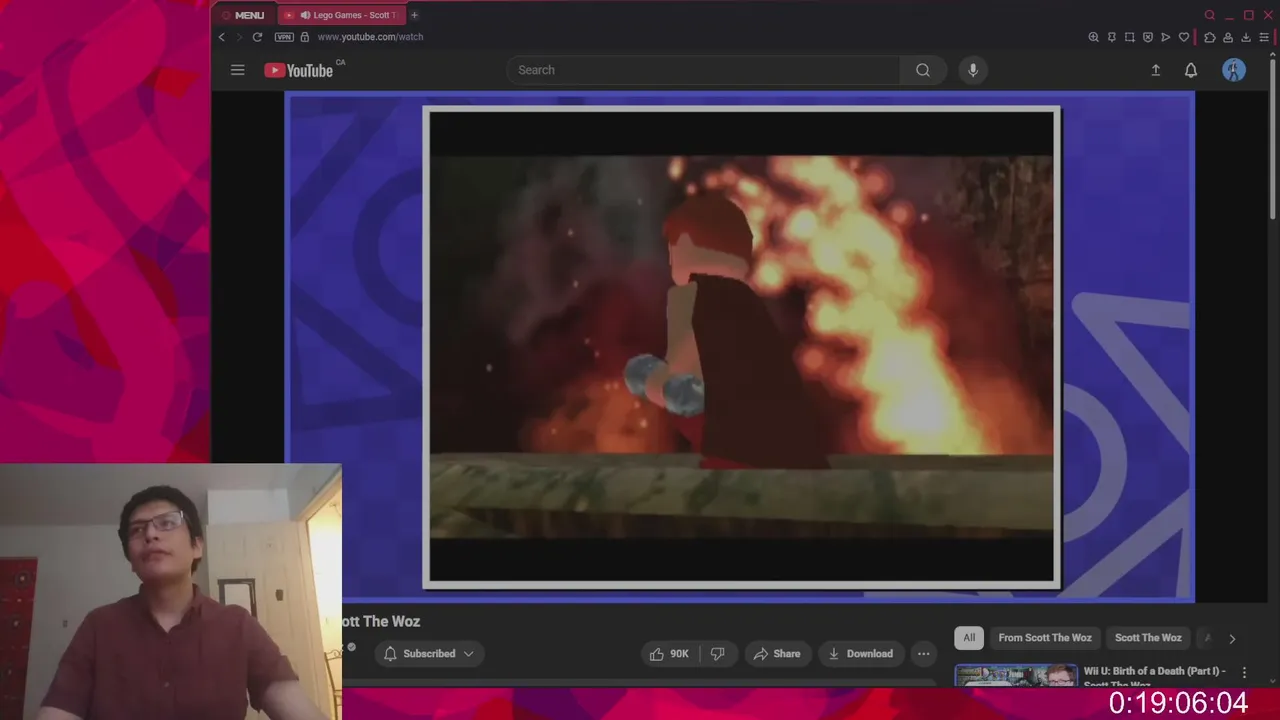
Task: Click the site lock security icon
Action: coord(305,37)
